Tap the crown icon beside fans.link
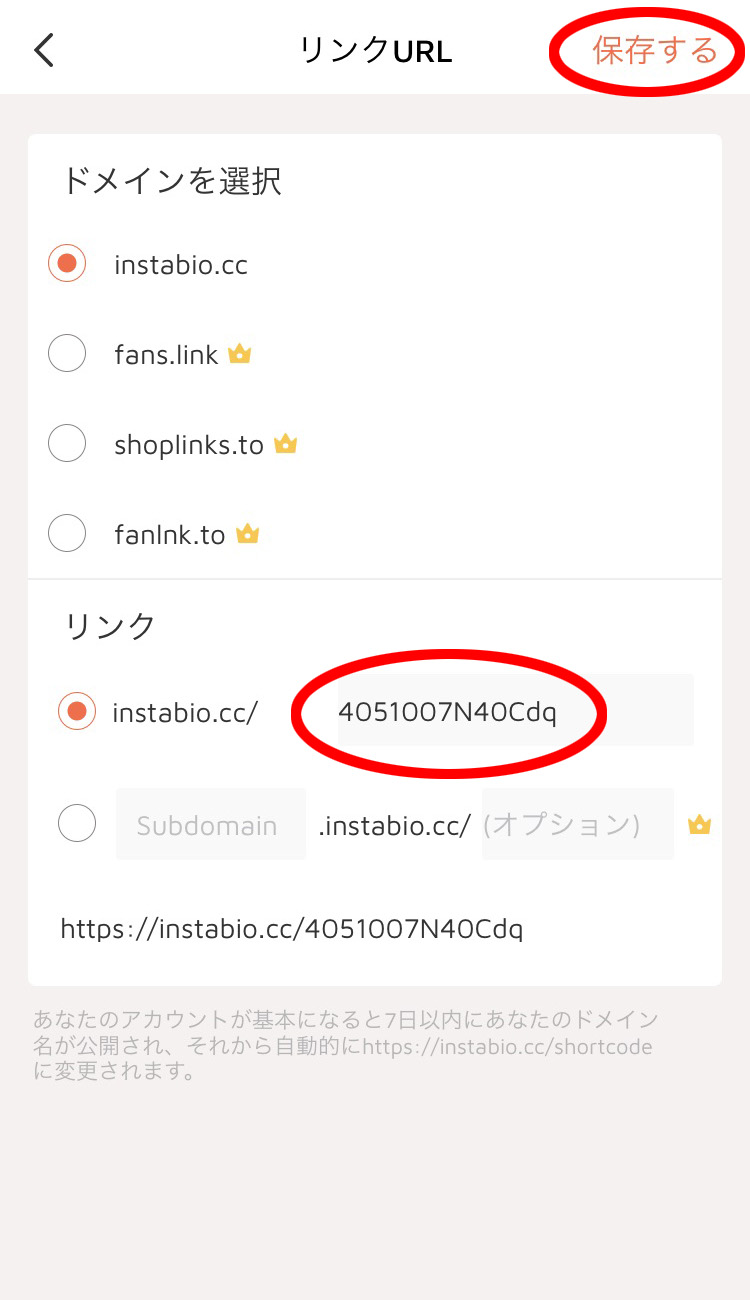Screen dimensions: 750x1300 (239, 354)
